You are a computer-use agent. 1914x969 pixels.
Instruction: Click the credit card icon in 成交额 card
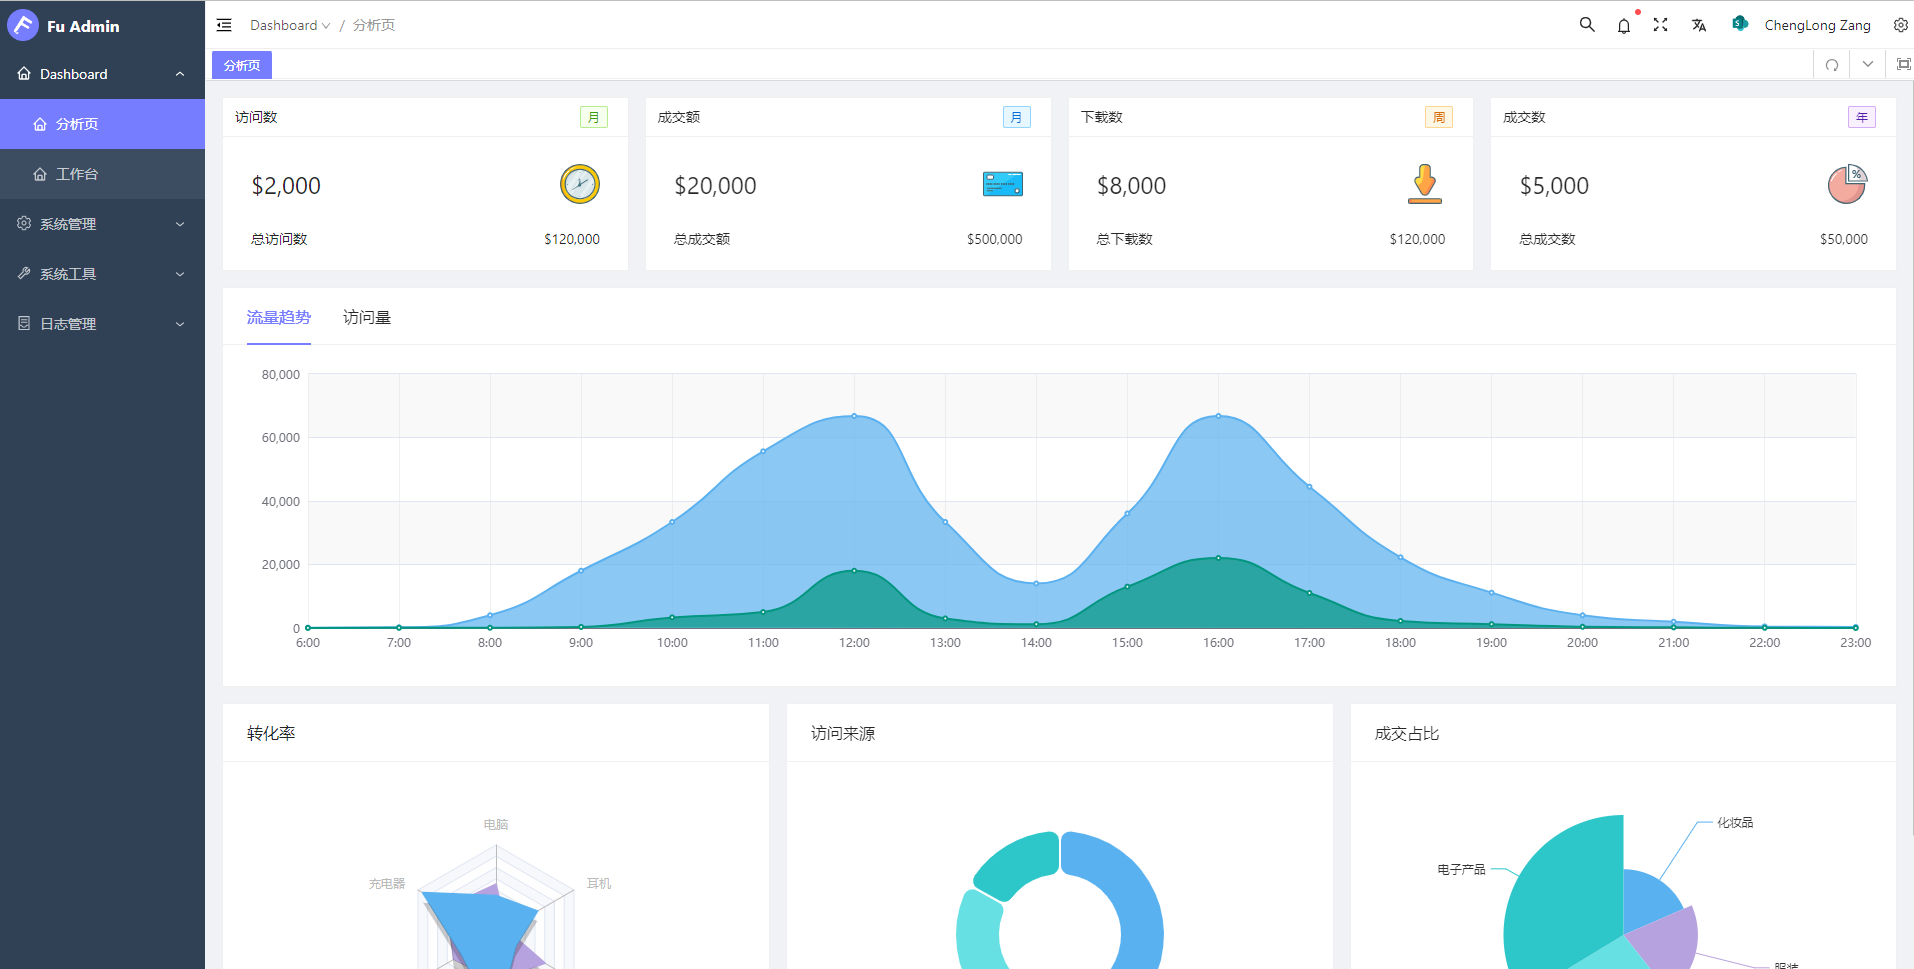[x=1003, y=184]
